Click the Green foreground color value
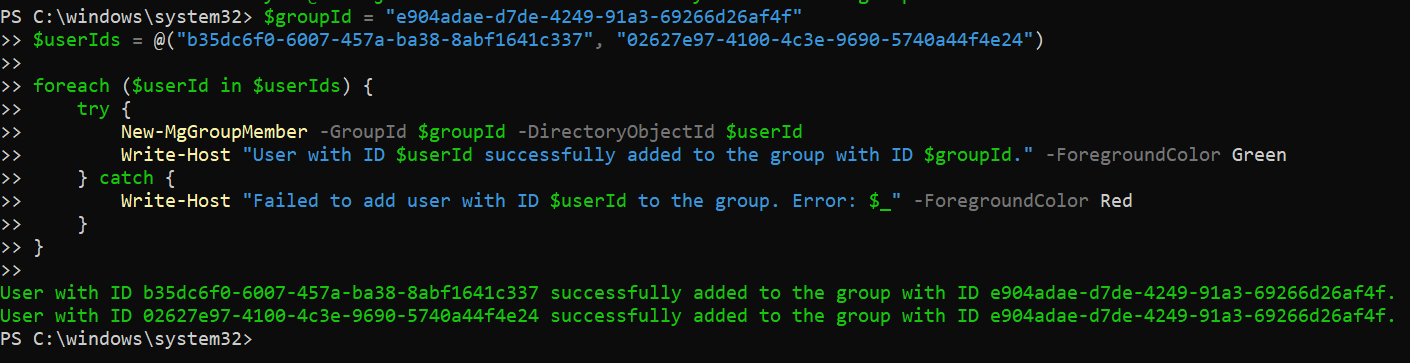 click(x=1259, y=155)
